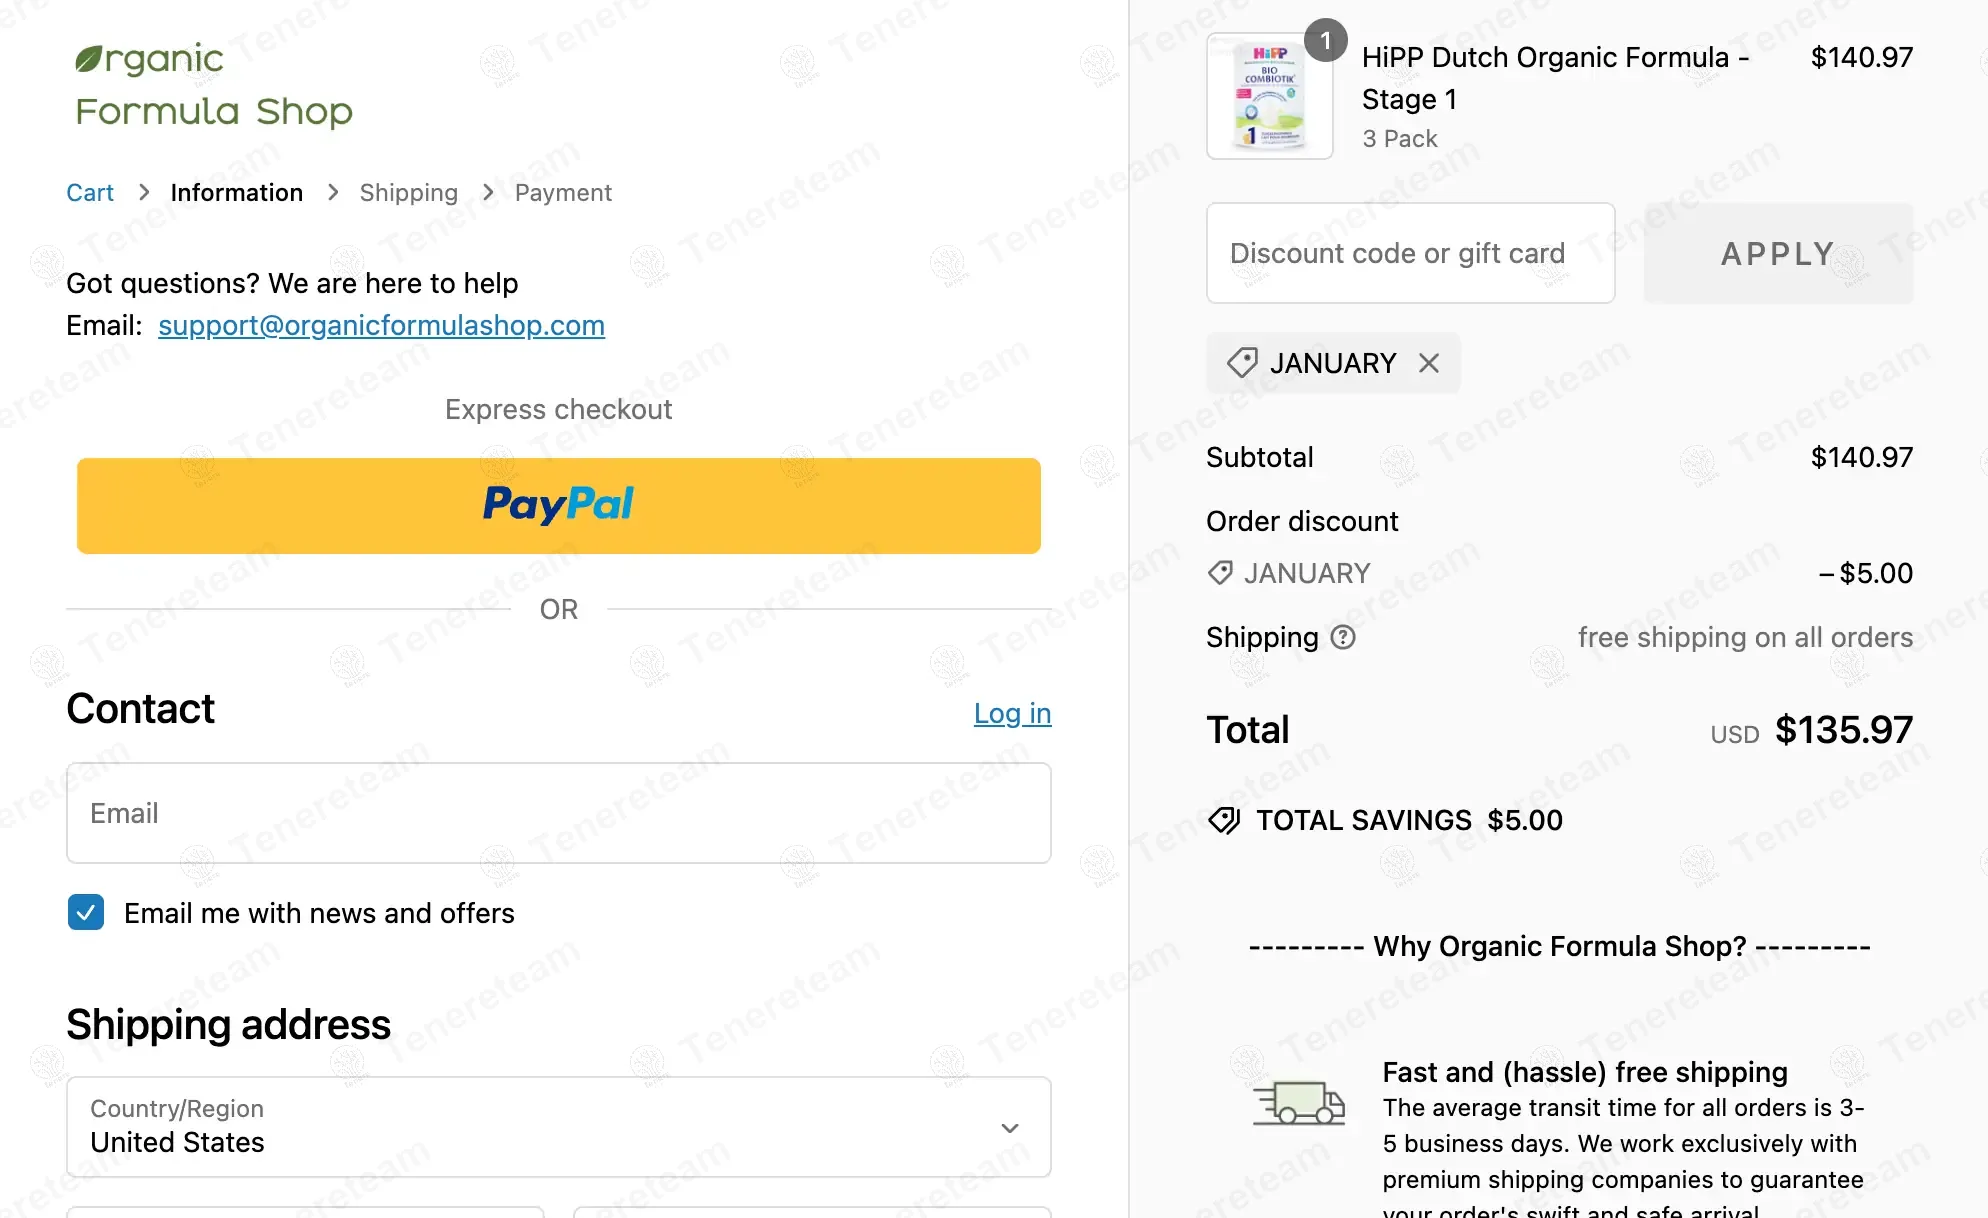Go back to Cart breadcrumb
Image resolution: width=1988 pixels, height=1218 pixels.
click(x=90, y=192)
